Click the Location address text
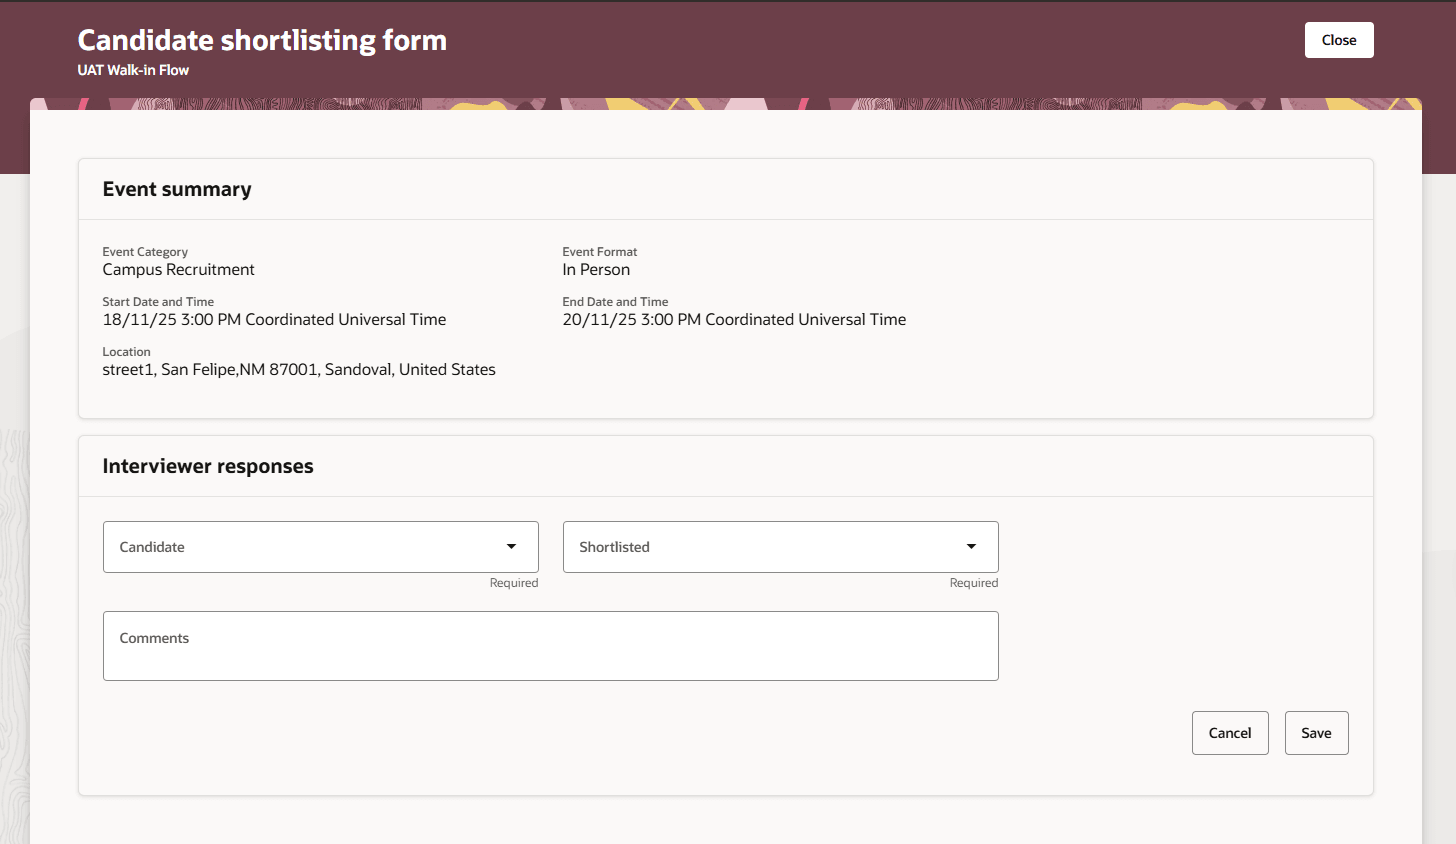Viewport: 1456px width, 844px height. pyautogui.click(x=298, y=369)
